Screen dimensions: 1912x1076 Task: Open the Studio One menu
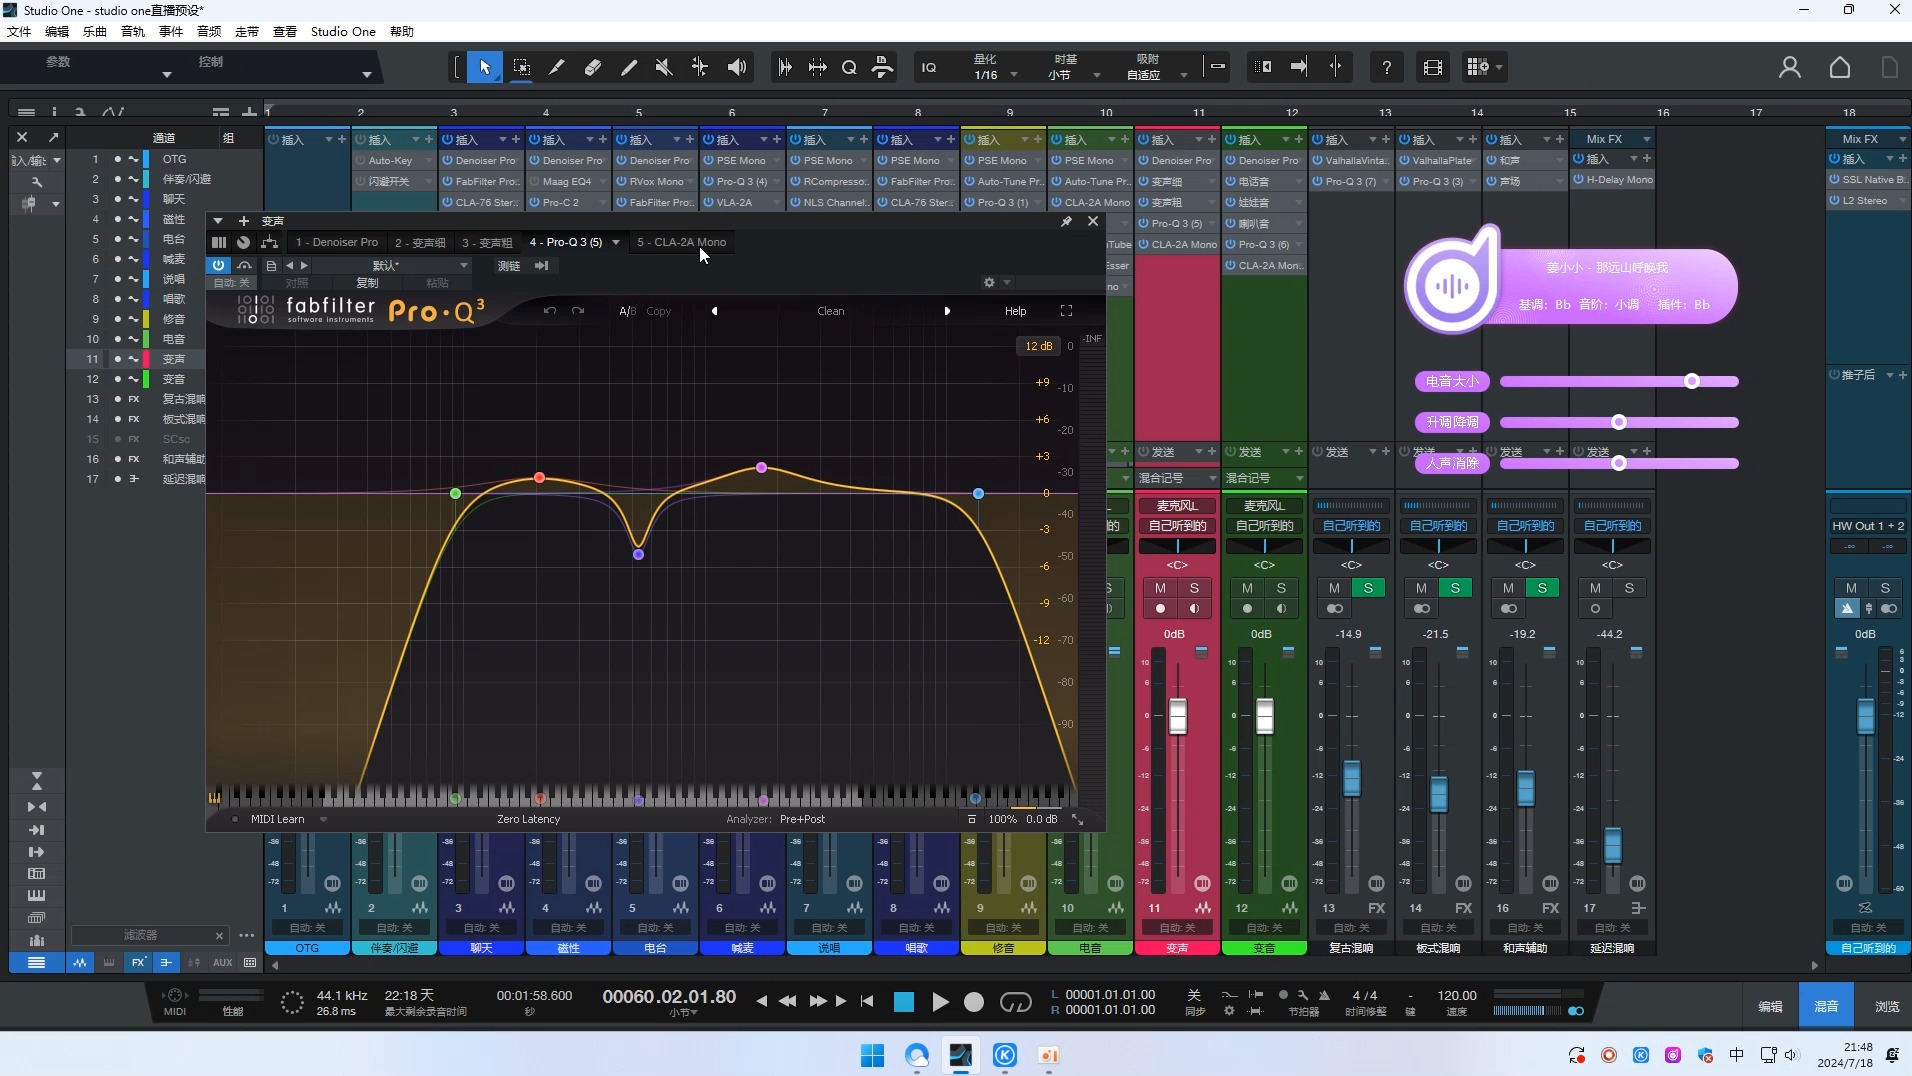(343, 31)
